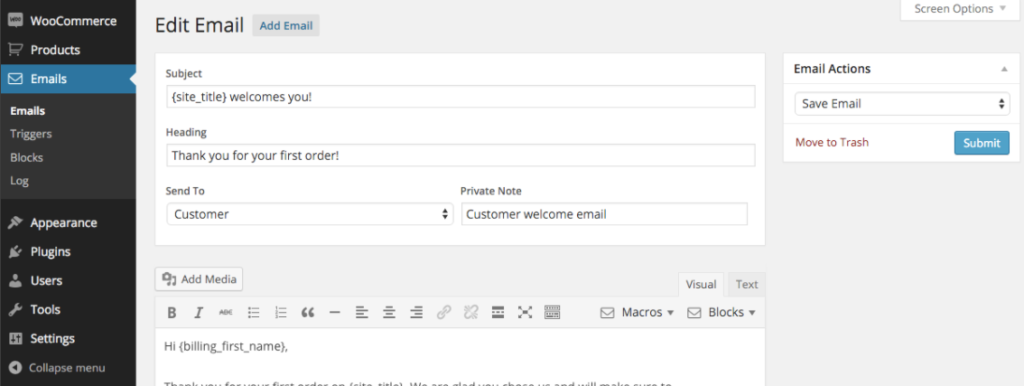Collapse the Email Actions panel
This screenshot has width=1024, height=386.
point(1004,69)
